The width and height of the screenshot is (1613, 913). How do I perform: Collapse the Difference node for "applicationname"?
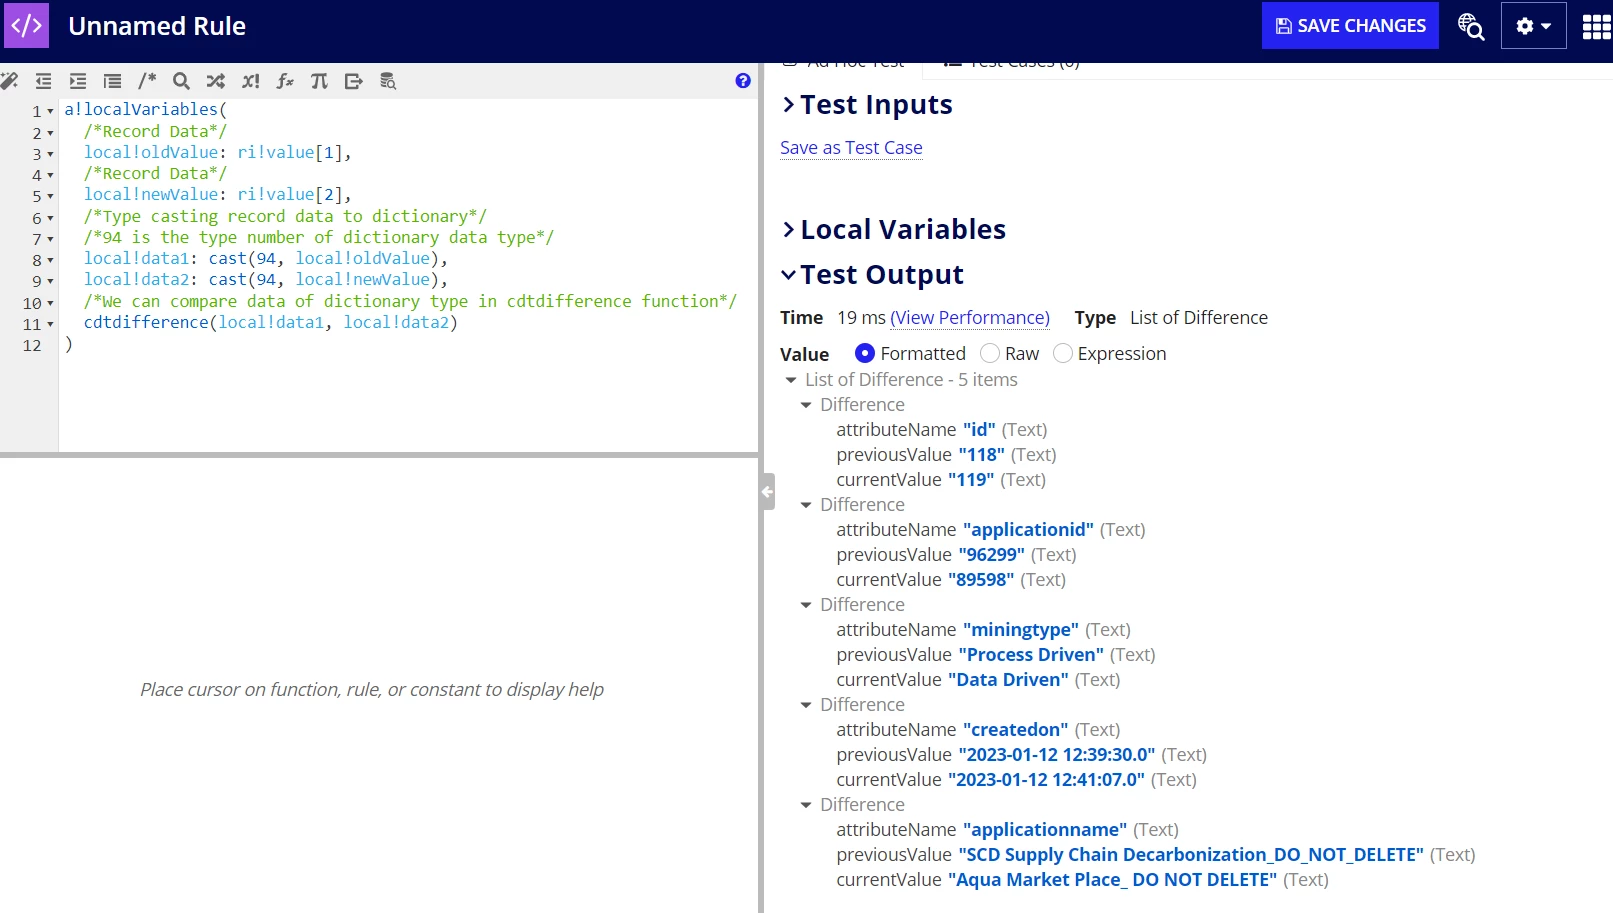click(806, 805)
